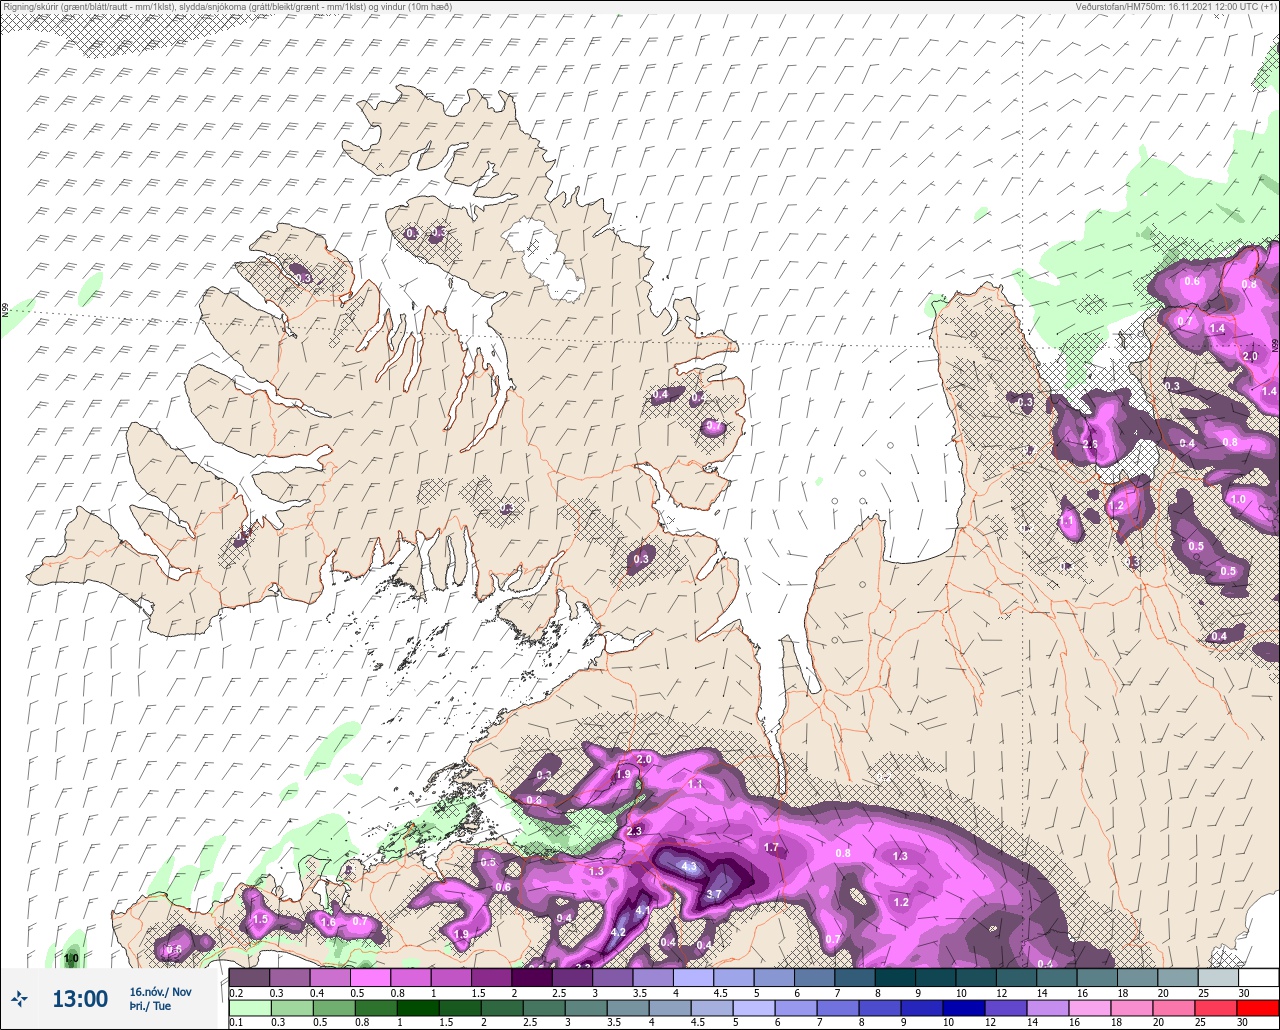This screenshot has width=1280, height=1030.
Task: Click the 4.2 precipitation value on the map
Action: click(618, 932)
